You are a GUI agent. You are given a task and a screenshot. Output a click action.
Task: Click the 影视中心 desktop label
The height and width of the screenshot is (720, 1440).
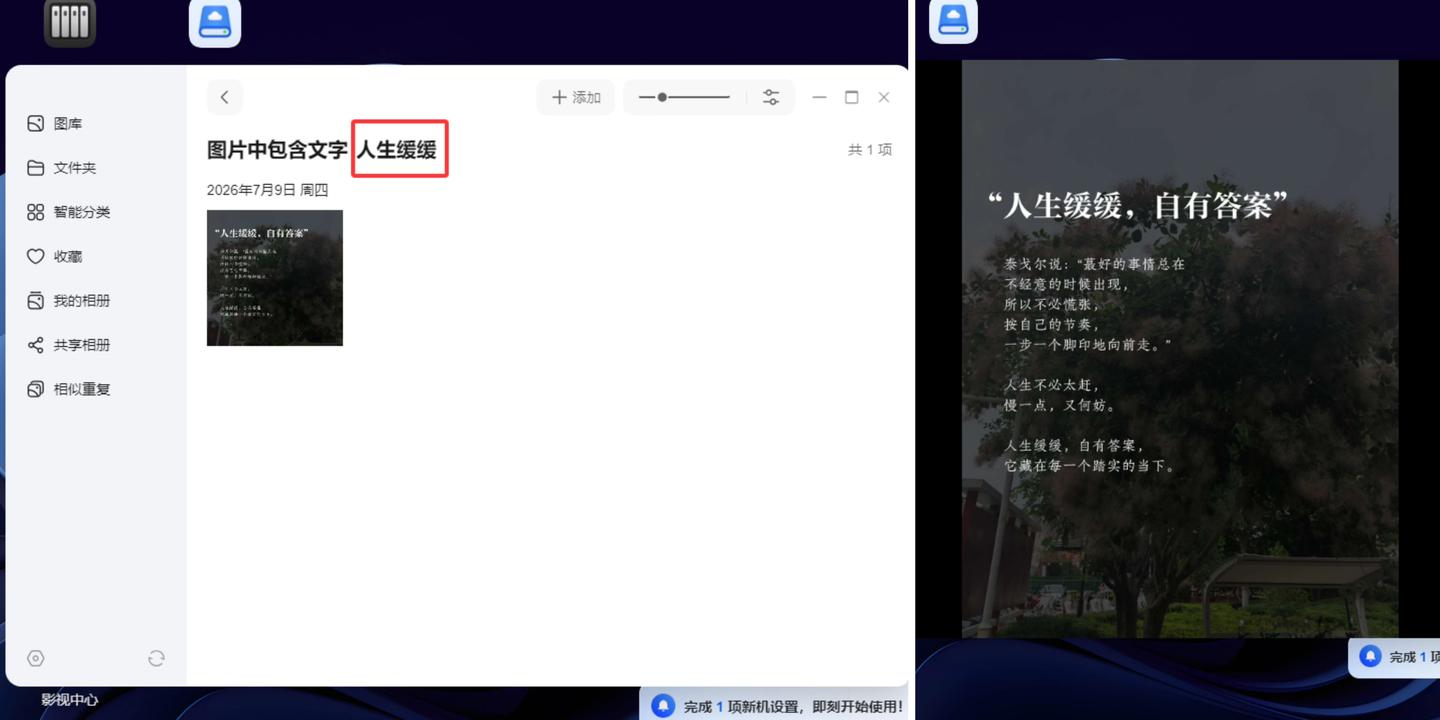(x=70, y=700)
